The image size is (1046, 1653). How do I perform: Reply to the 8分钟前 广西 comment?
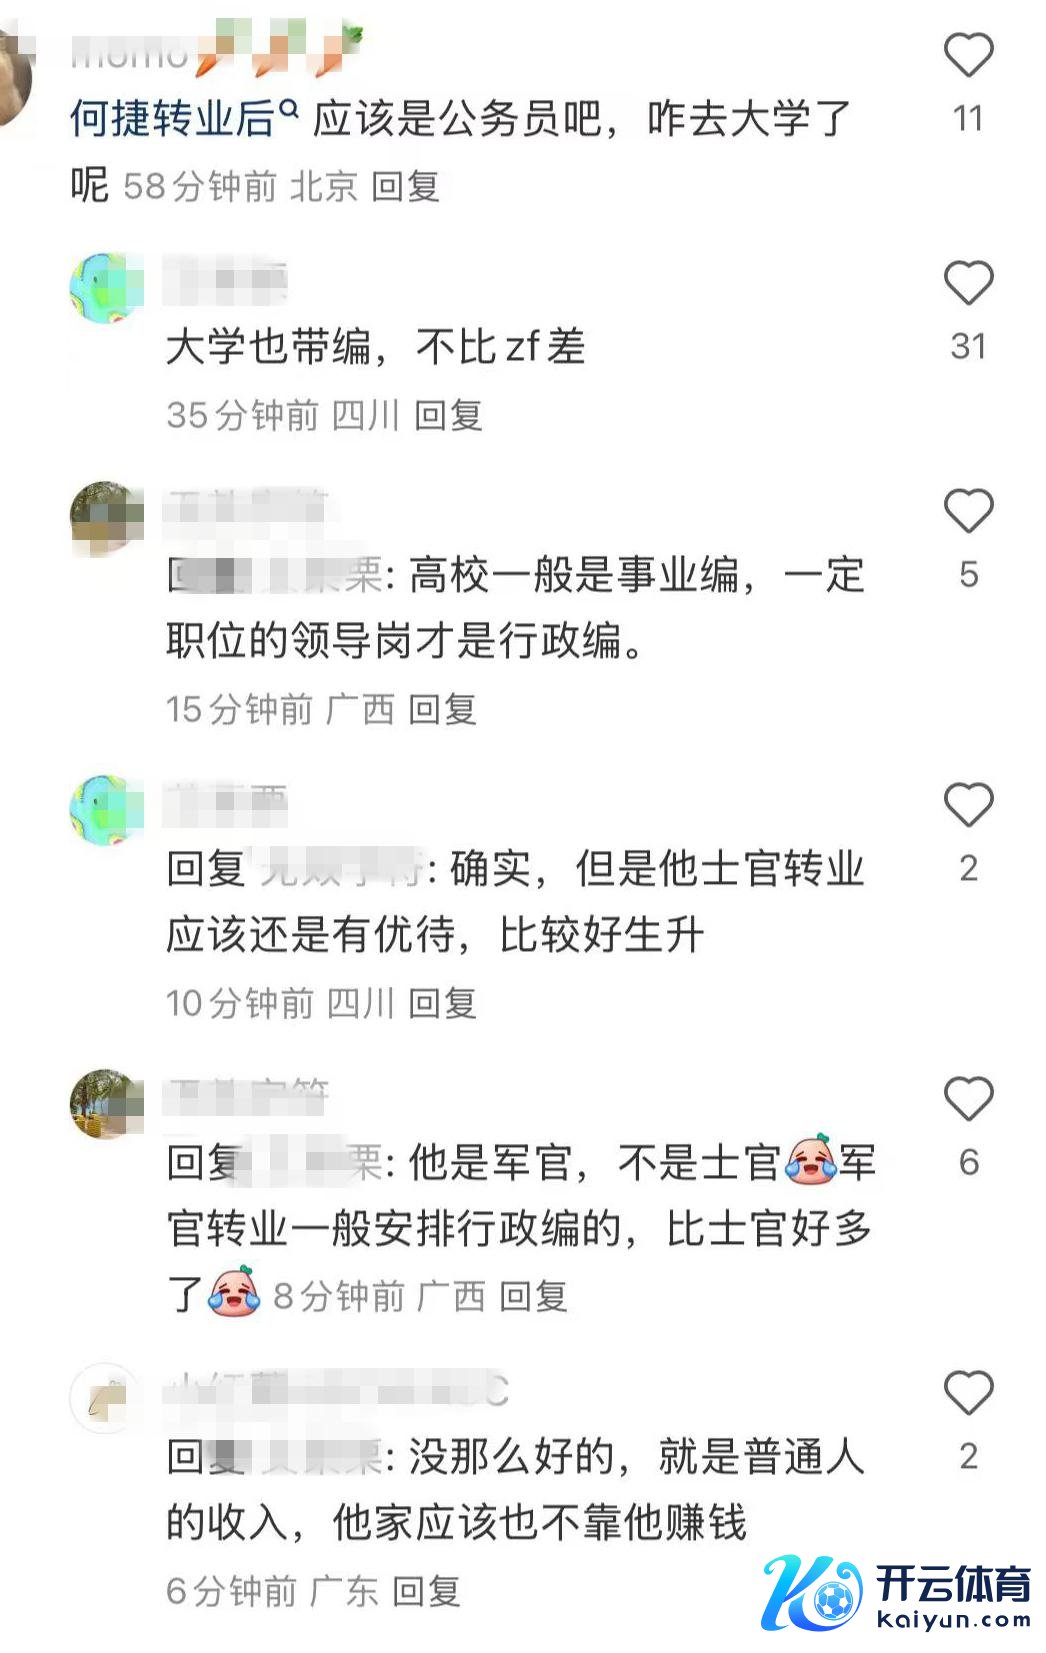(x=533, y=1297)
